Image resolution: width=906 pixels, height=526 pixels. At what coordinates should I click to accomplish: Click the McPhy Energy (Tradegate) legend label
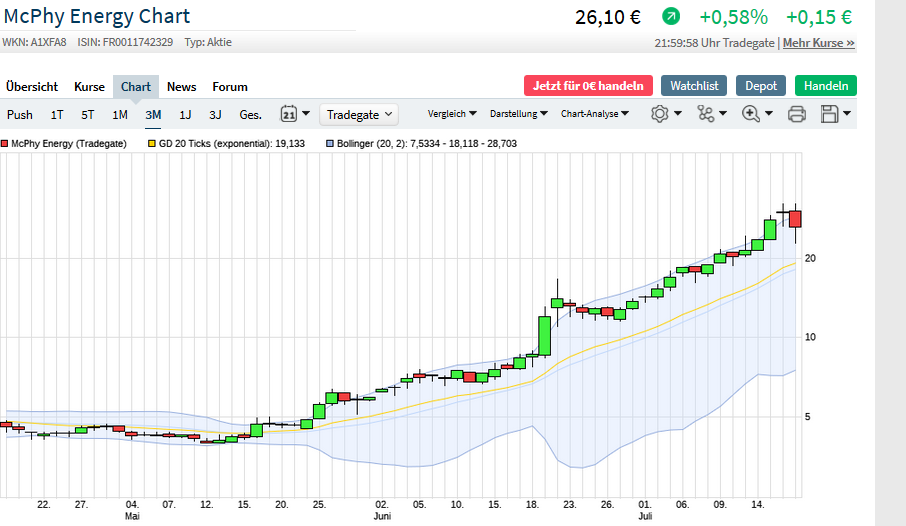69,143
